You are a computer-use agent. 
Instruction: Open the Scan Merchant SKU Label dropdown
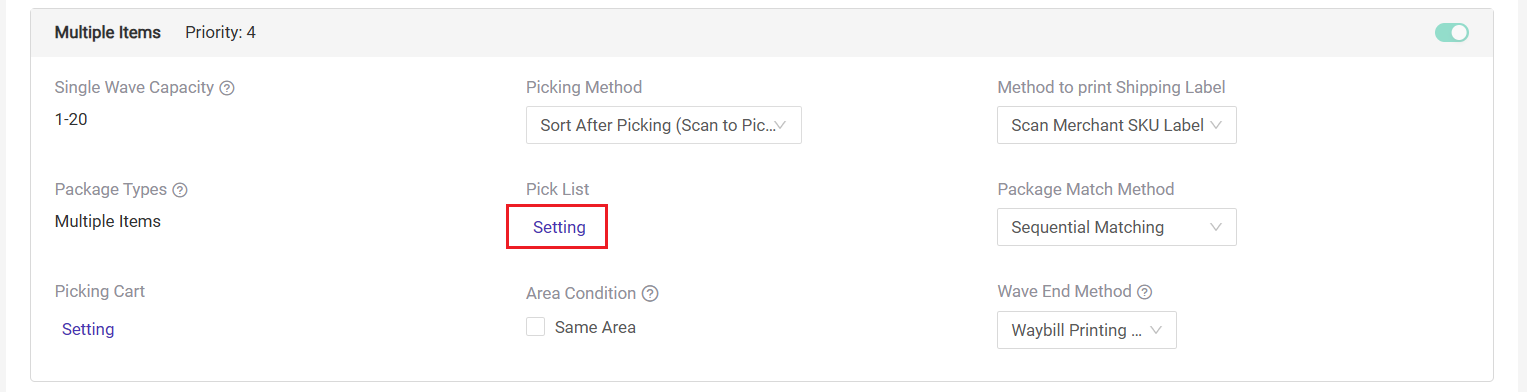point(1117,125)
